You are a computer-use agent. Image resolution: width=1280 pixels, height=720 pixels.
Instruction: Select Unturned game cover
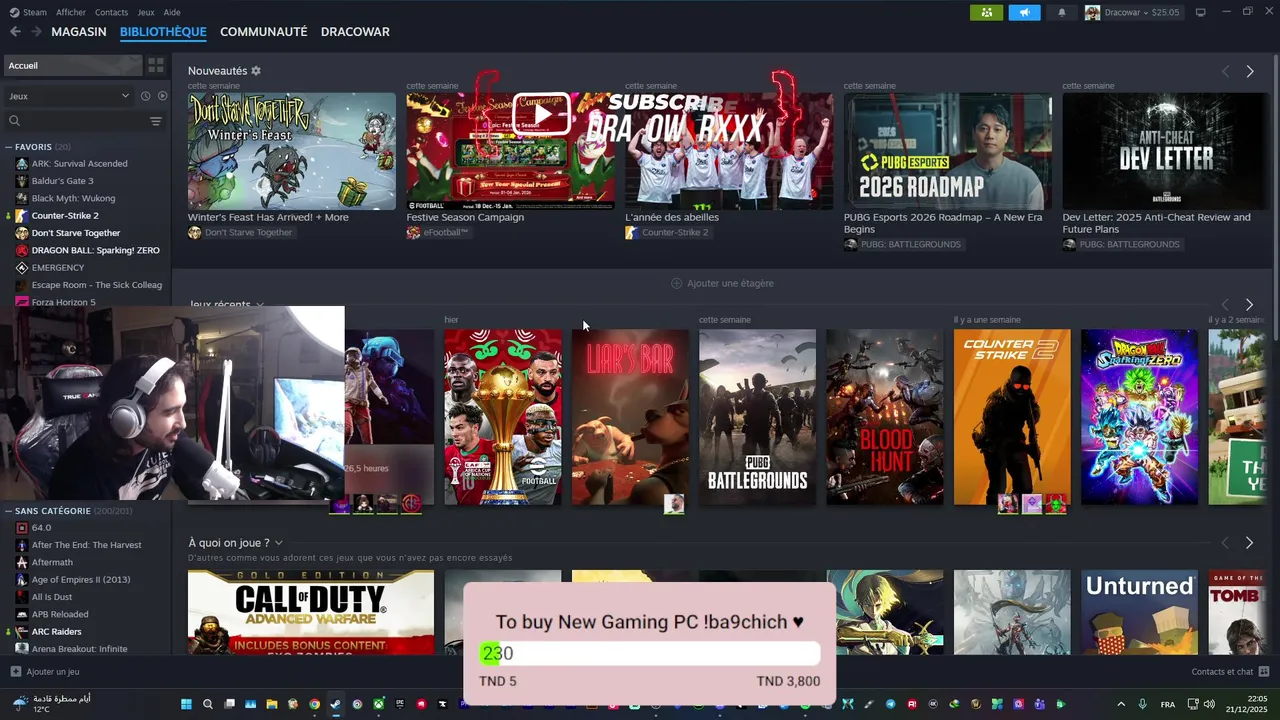pyautogui.click(x=1138, y=612)
